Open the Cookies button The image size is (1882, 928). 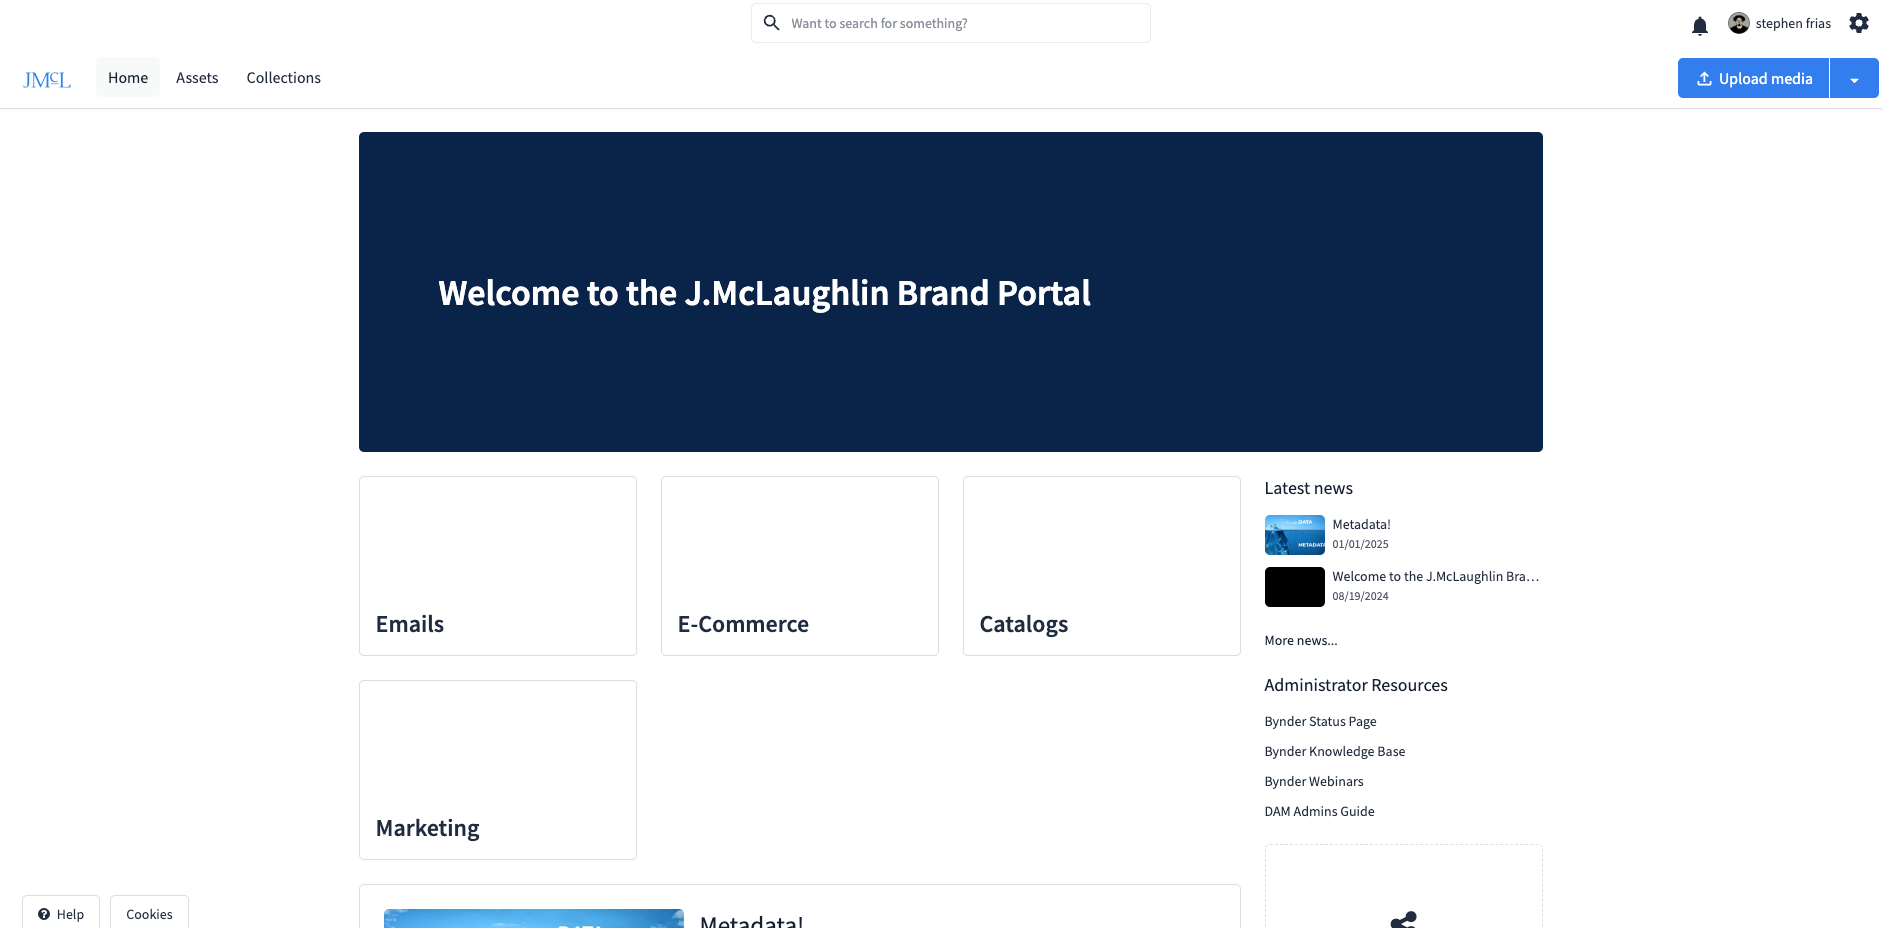pyautogui.click(x=149, y=913)
